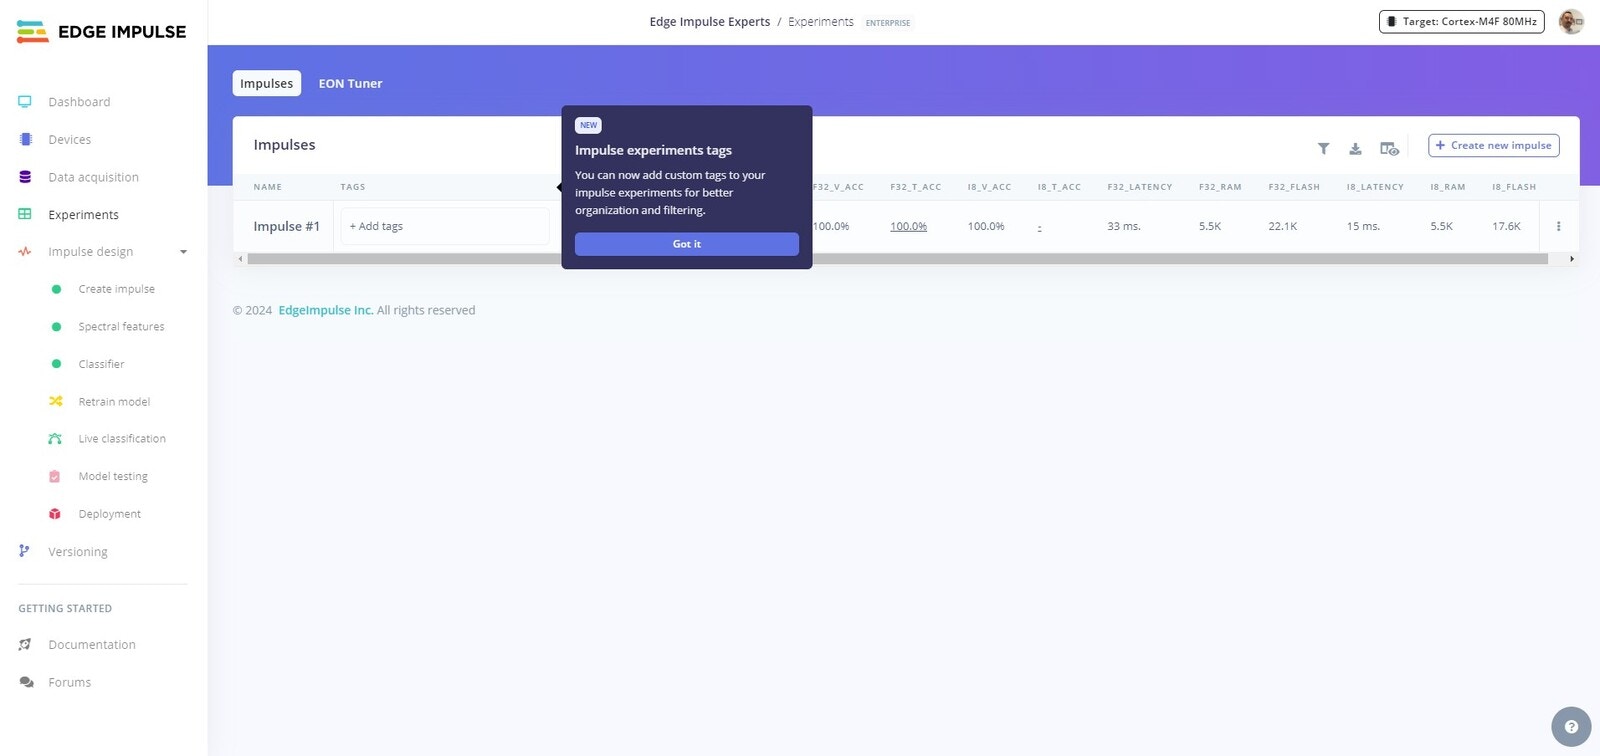Click the I8_LATENCY column header

(1375, 187)
